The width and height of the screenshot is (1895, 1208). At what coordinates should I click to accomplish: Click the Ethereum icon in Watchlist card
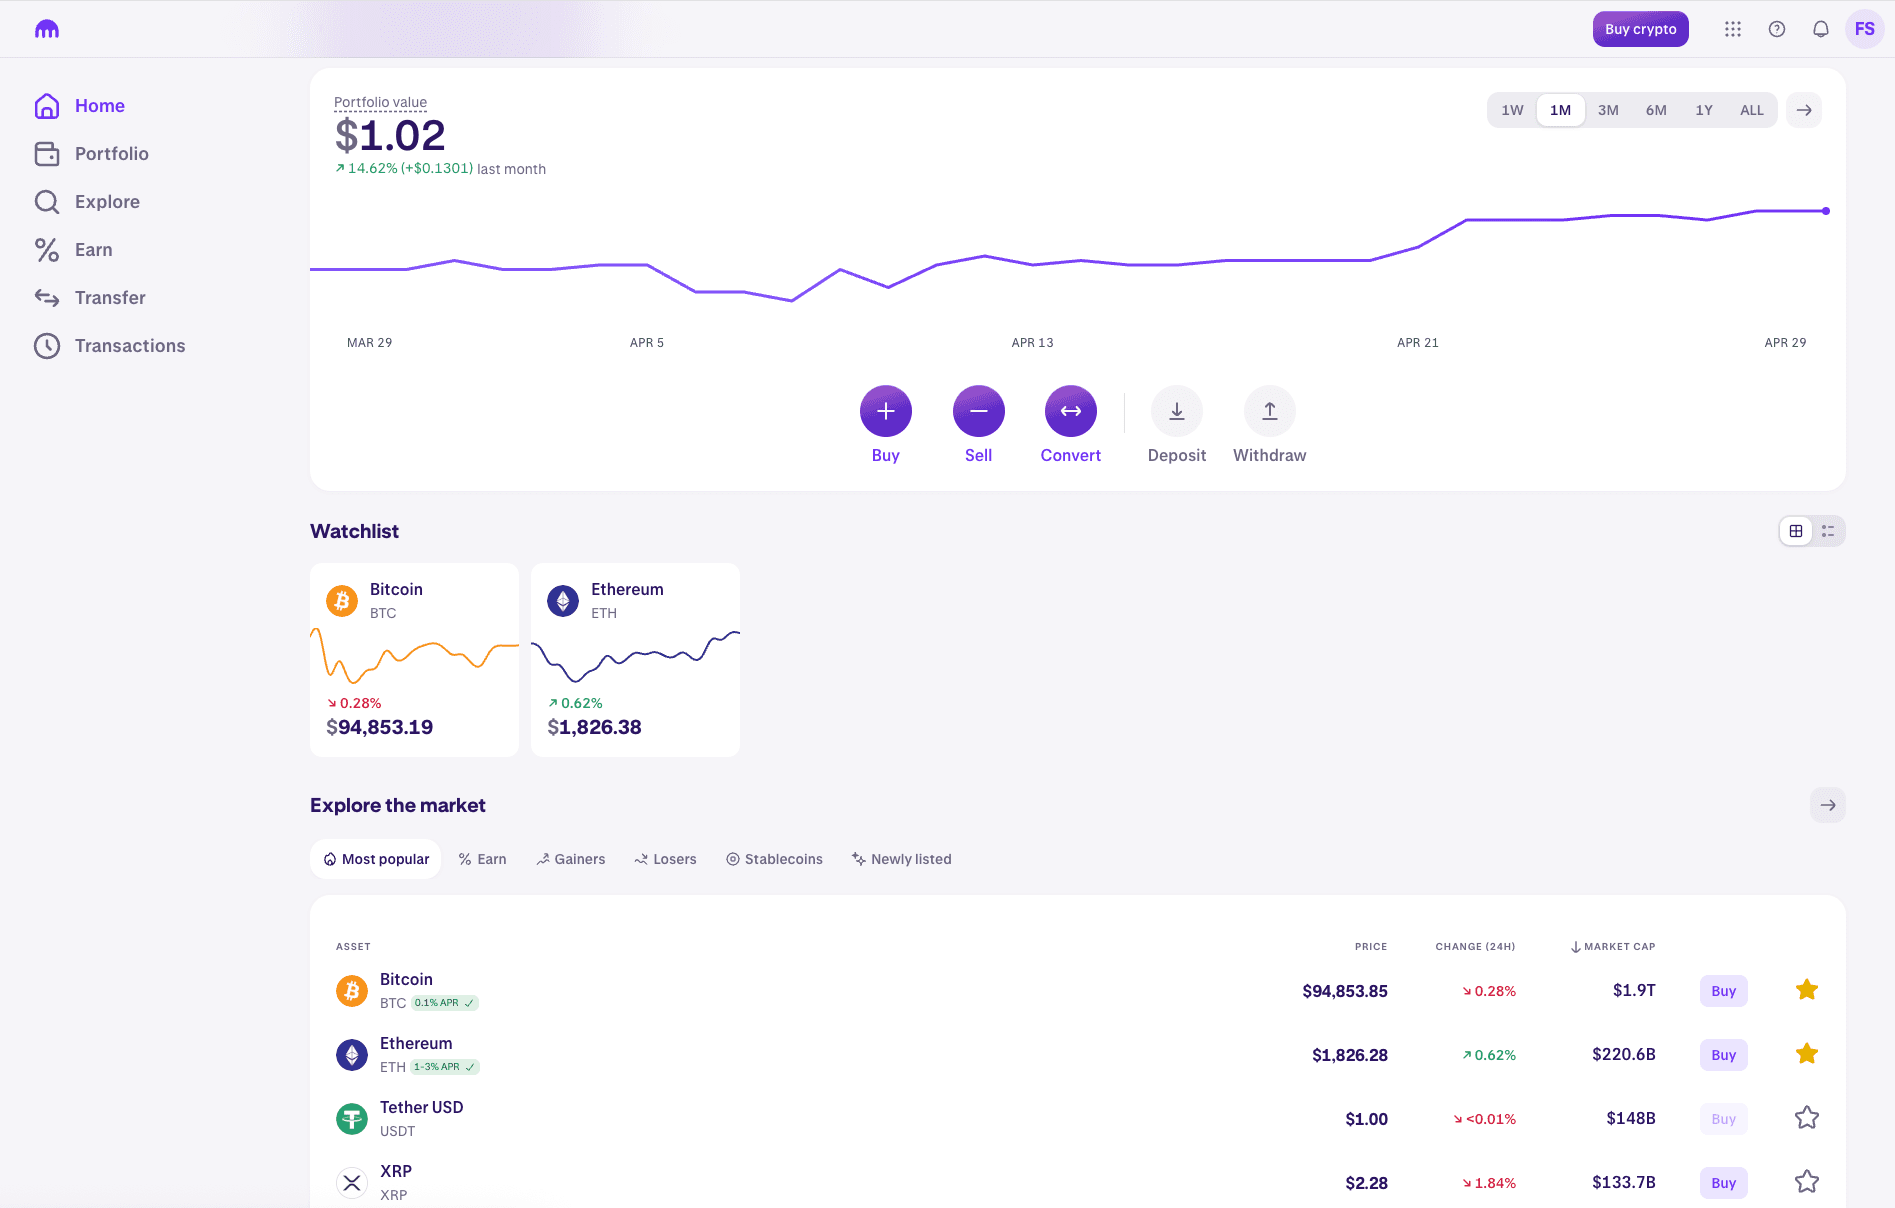pos(563,601)
